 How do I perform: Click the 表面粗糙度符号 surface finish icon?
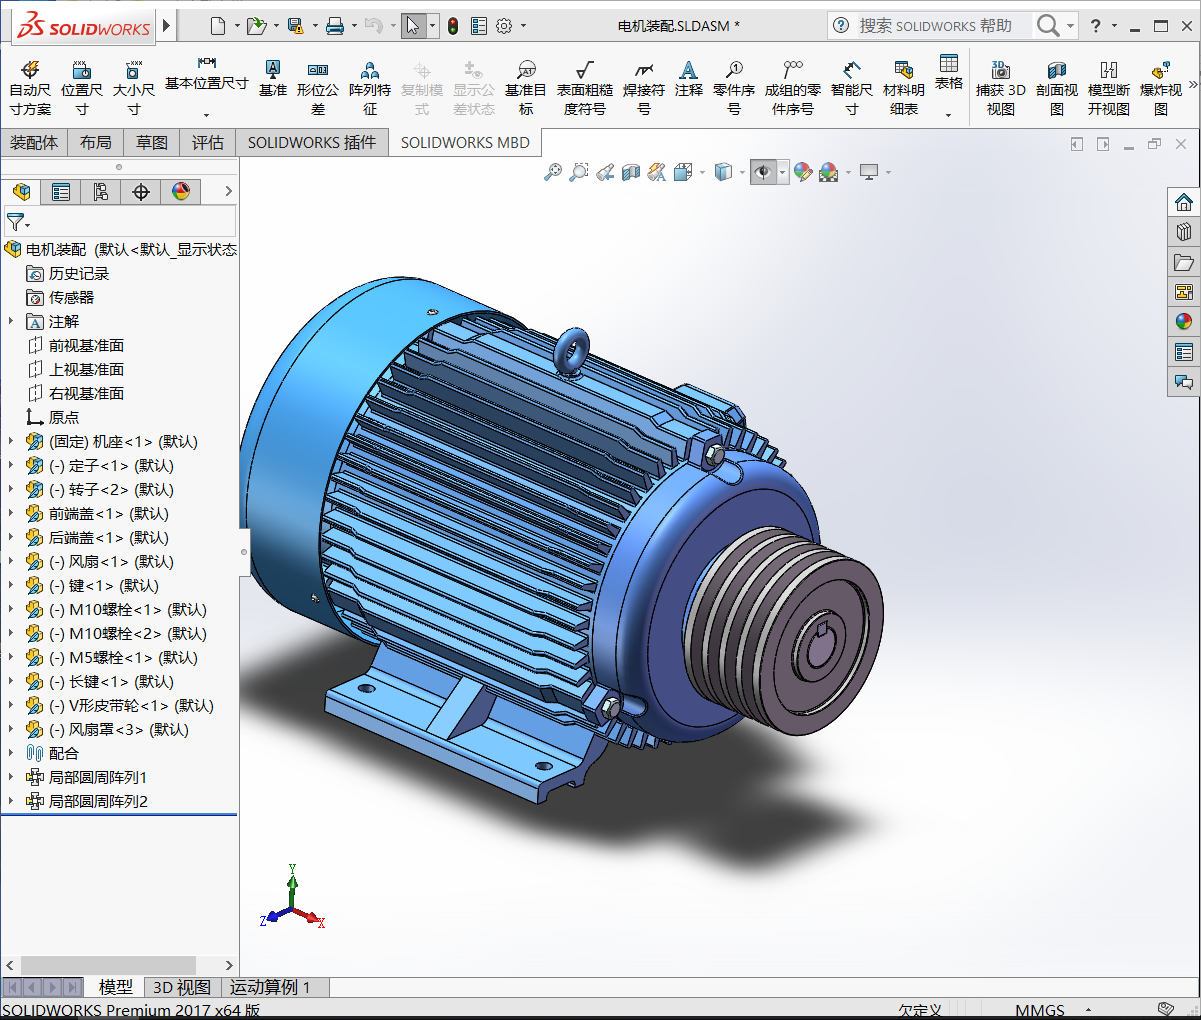(587, 85)
